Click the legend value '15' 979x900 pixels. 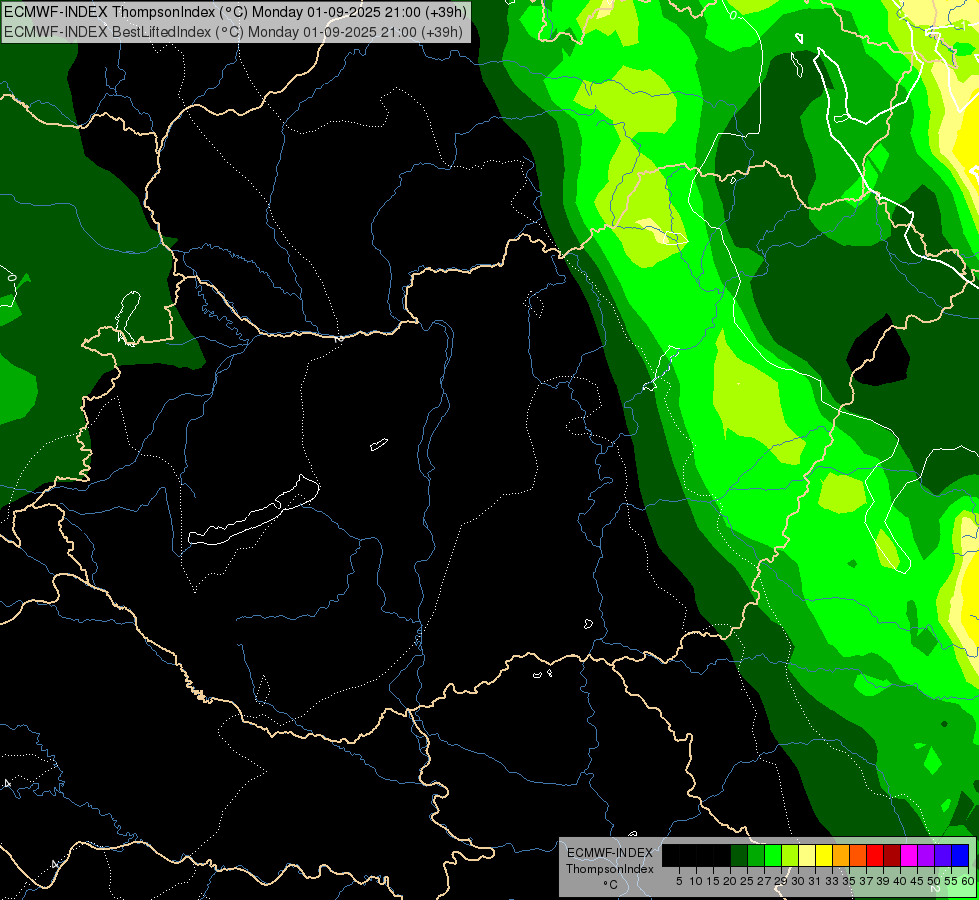[713, 881]
